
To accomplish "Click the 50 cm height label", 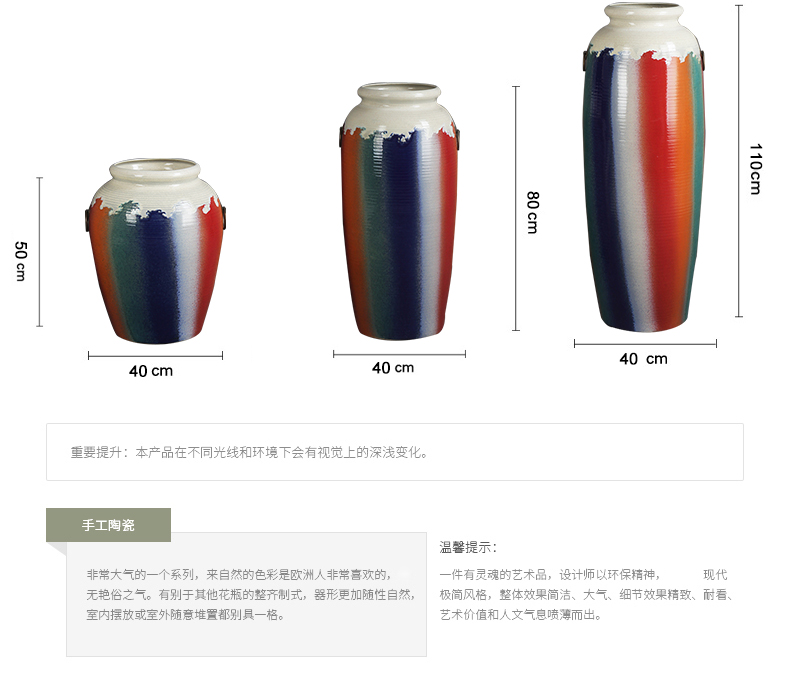I will click(x=21, y=261).
